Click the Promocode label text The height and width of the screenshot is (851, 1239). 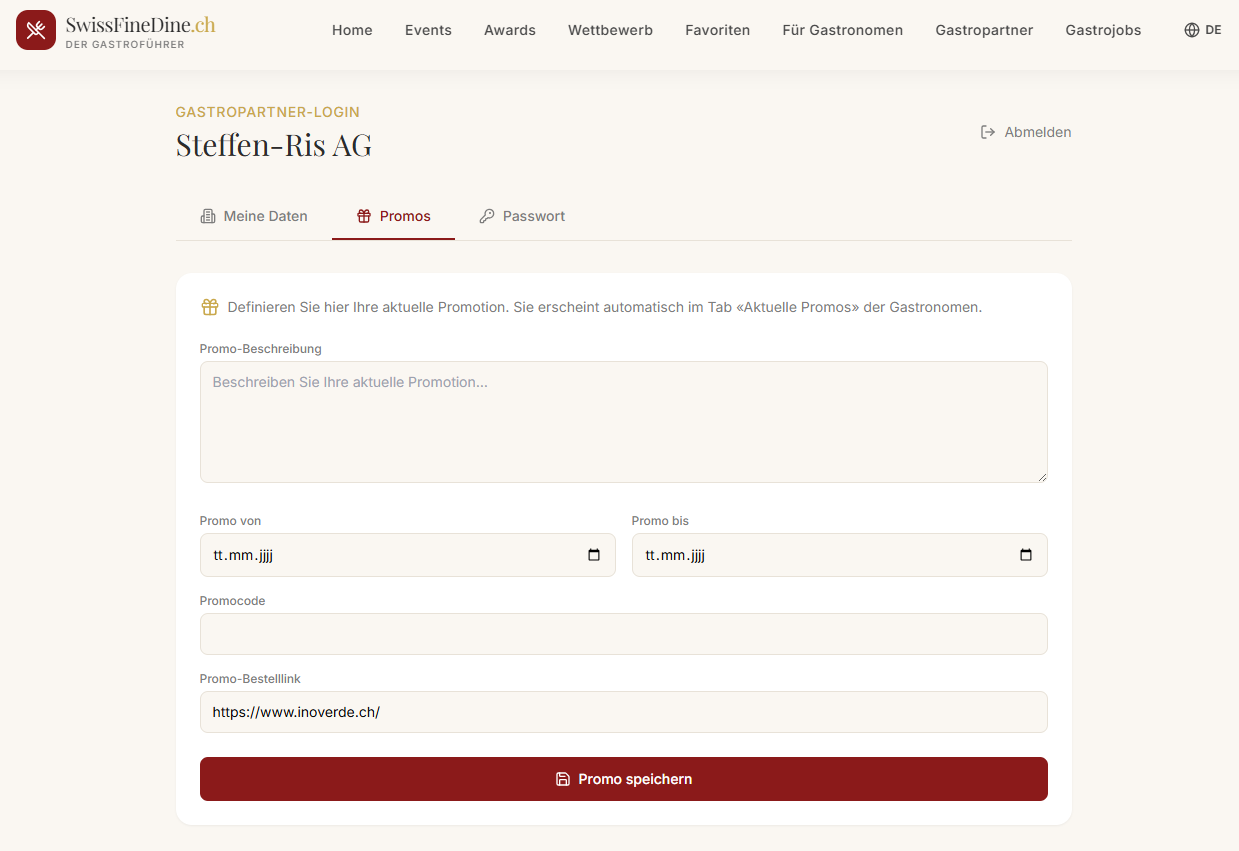click(233, 601)
